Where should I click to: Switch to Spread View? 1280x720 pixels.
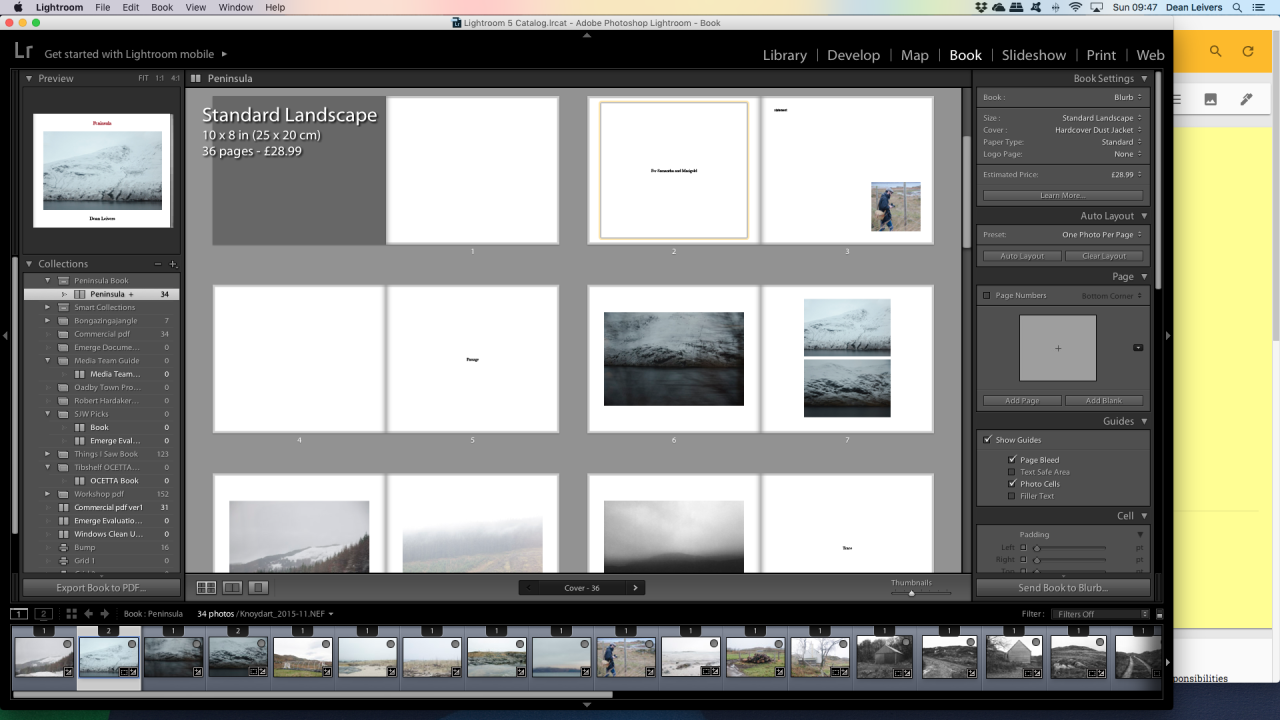(x=232, y=588)
